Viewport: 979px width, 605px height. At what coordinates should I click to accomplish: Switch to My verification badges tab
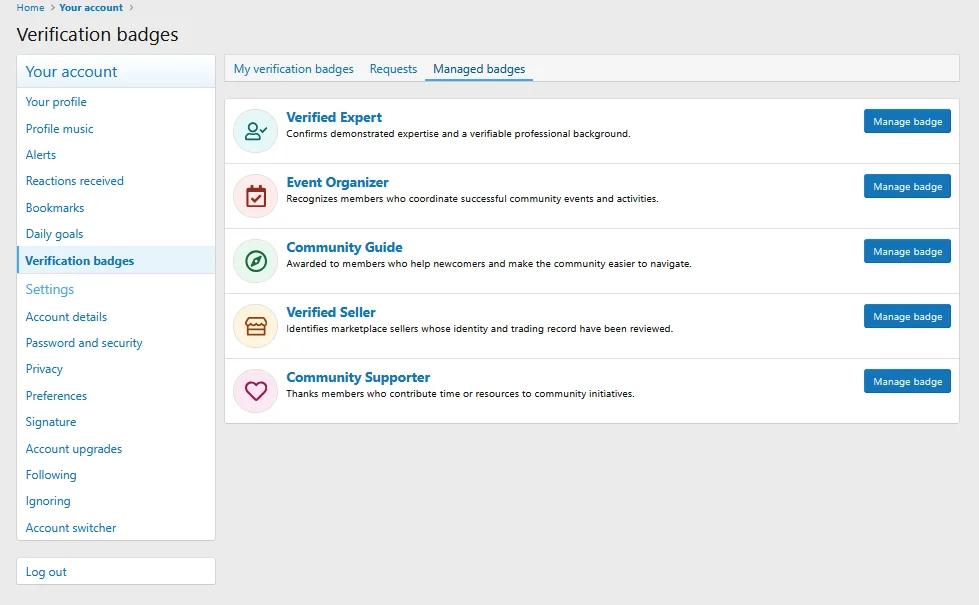tap(293, 69)
